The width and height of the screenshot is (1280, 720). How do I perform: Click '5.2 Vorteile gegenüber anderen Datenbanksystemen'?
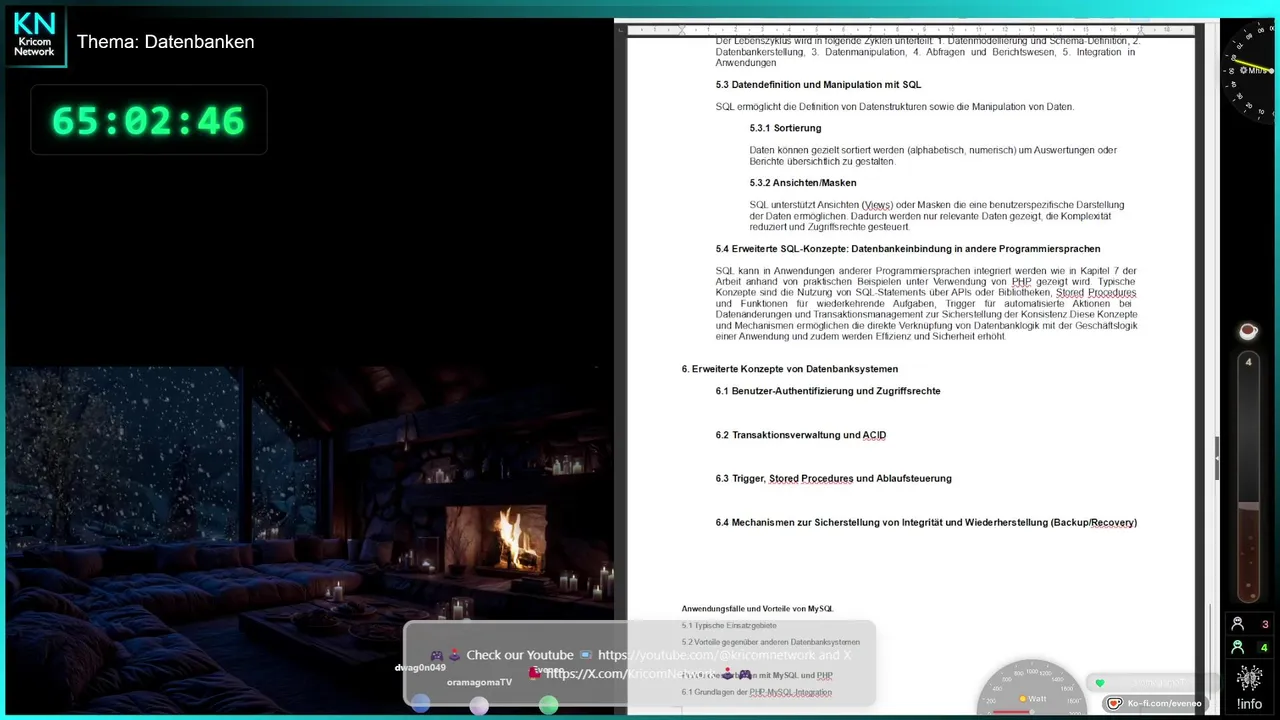tap(770, 642)
